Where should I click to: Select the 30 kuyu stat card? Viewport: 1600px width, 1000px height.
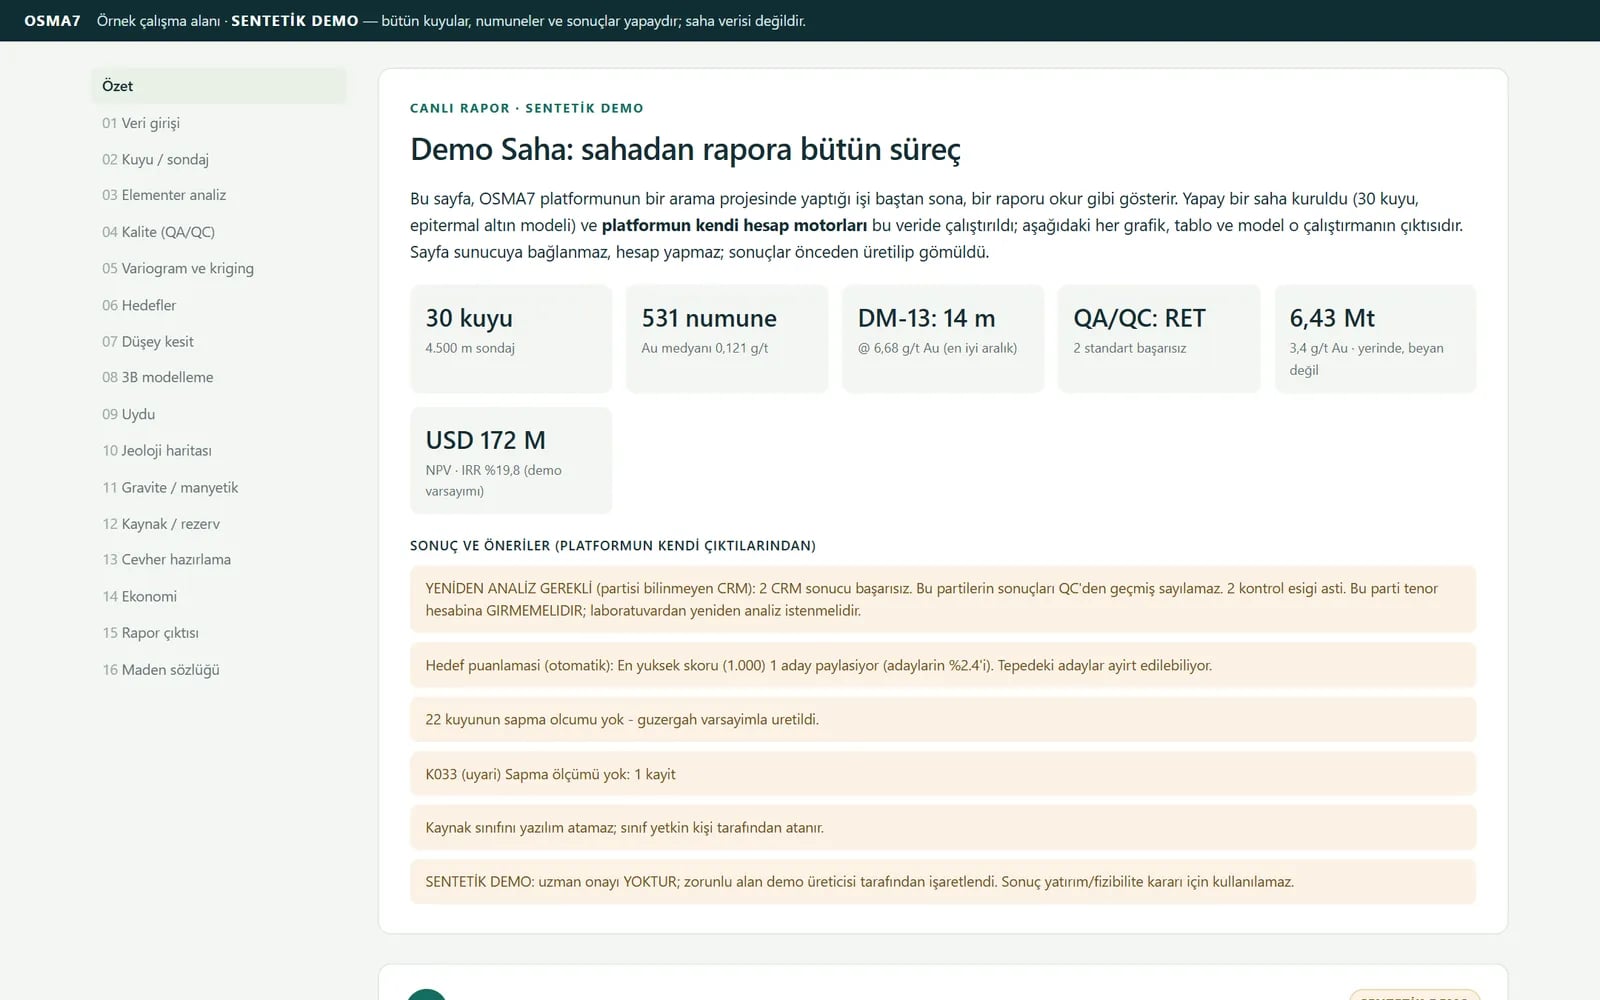pos(511,339)
